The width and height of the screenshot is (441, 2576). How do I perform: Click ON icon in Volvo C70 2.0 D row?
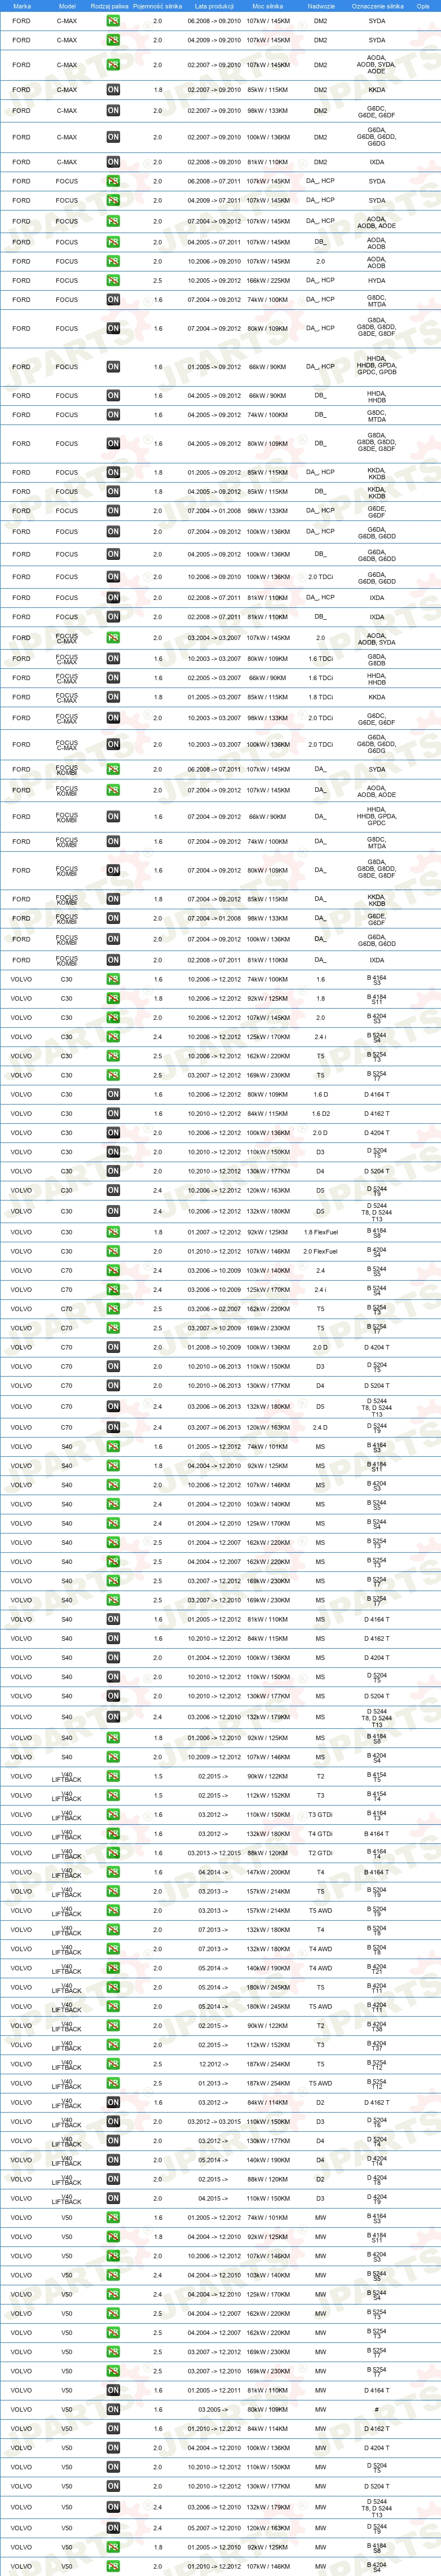(x=113, y=1347)
